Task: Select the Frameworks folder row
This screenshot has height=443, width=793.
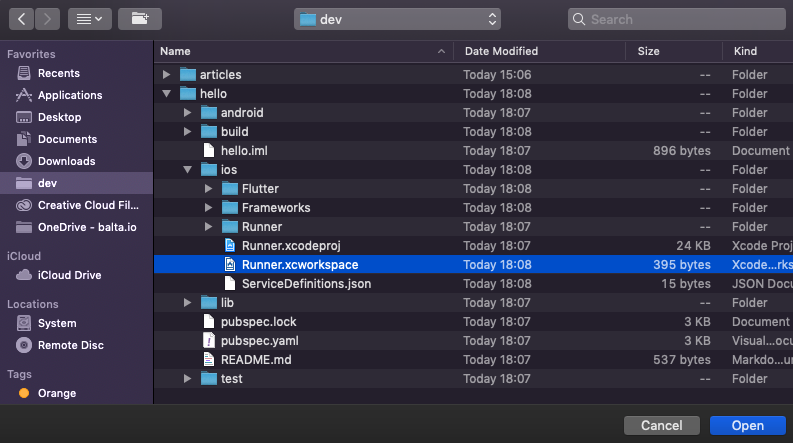Action: [473, 208]
